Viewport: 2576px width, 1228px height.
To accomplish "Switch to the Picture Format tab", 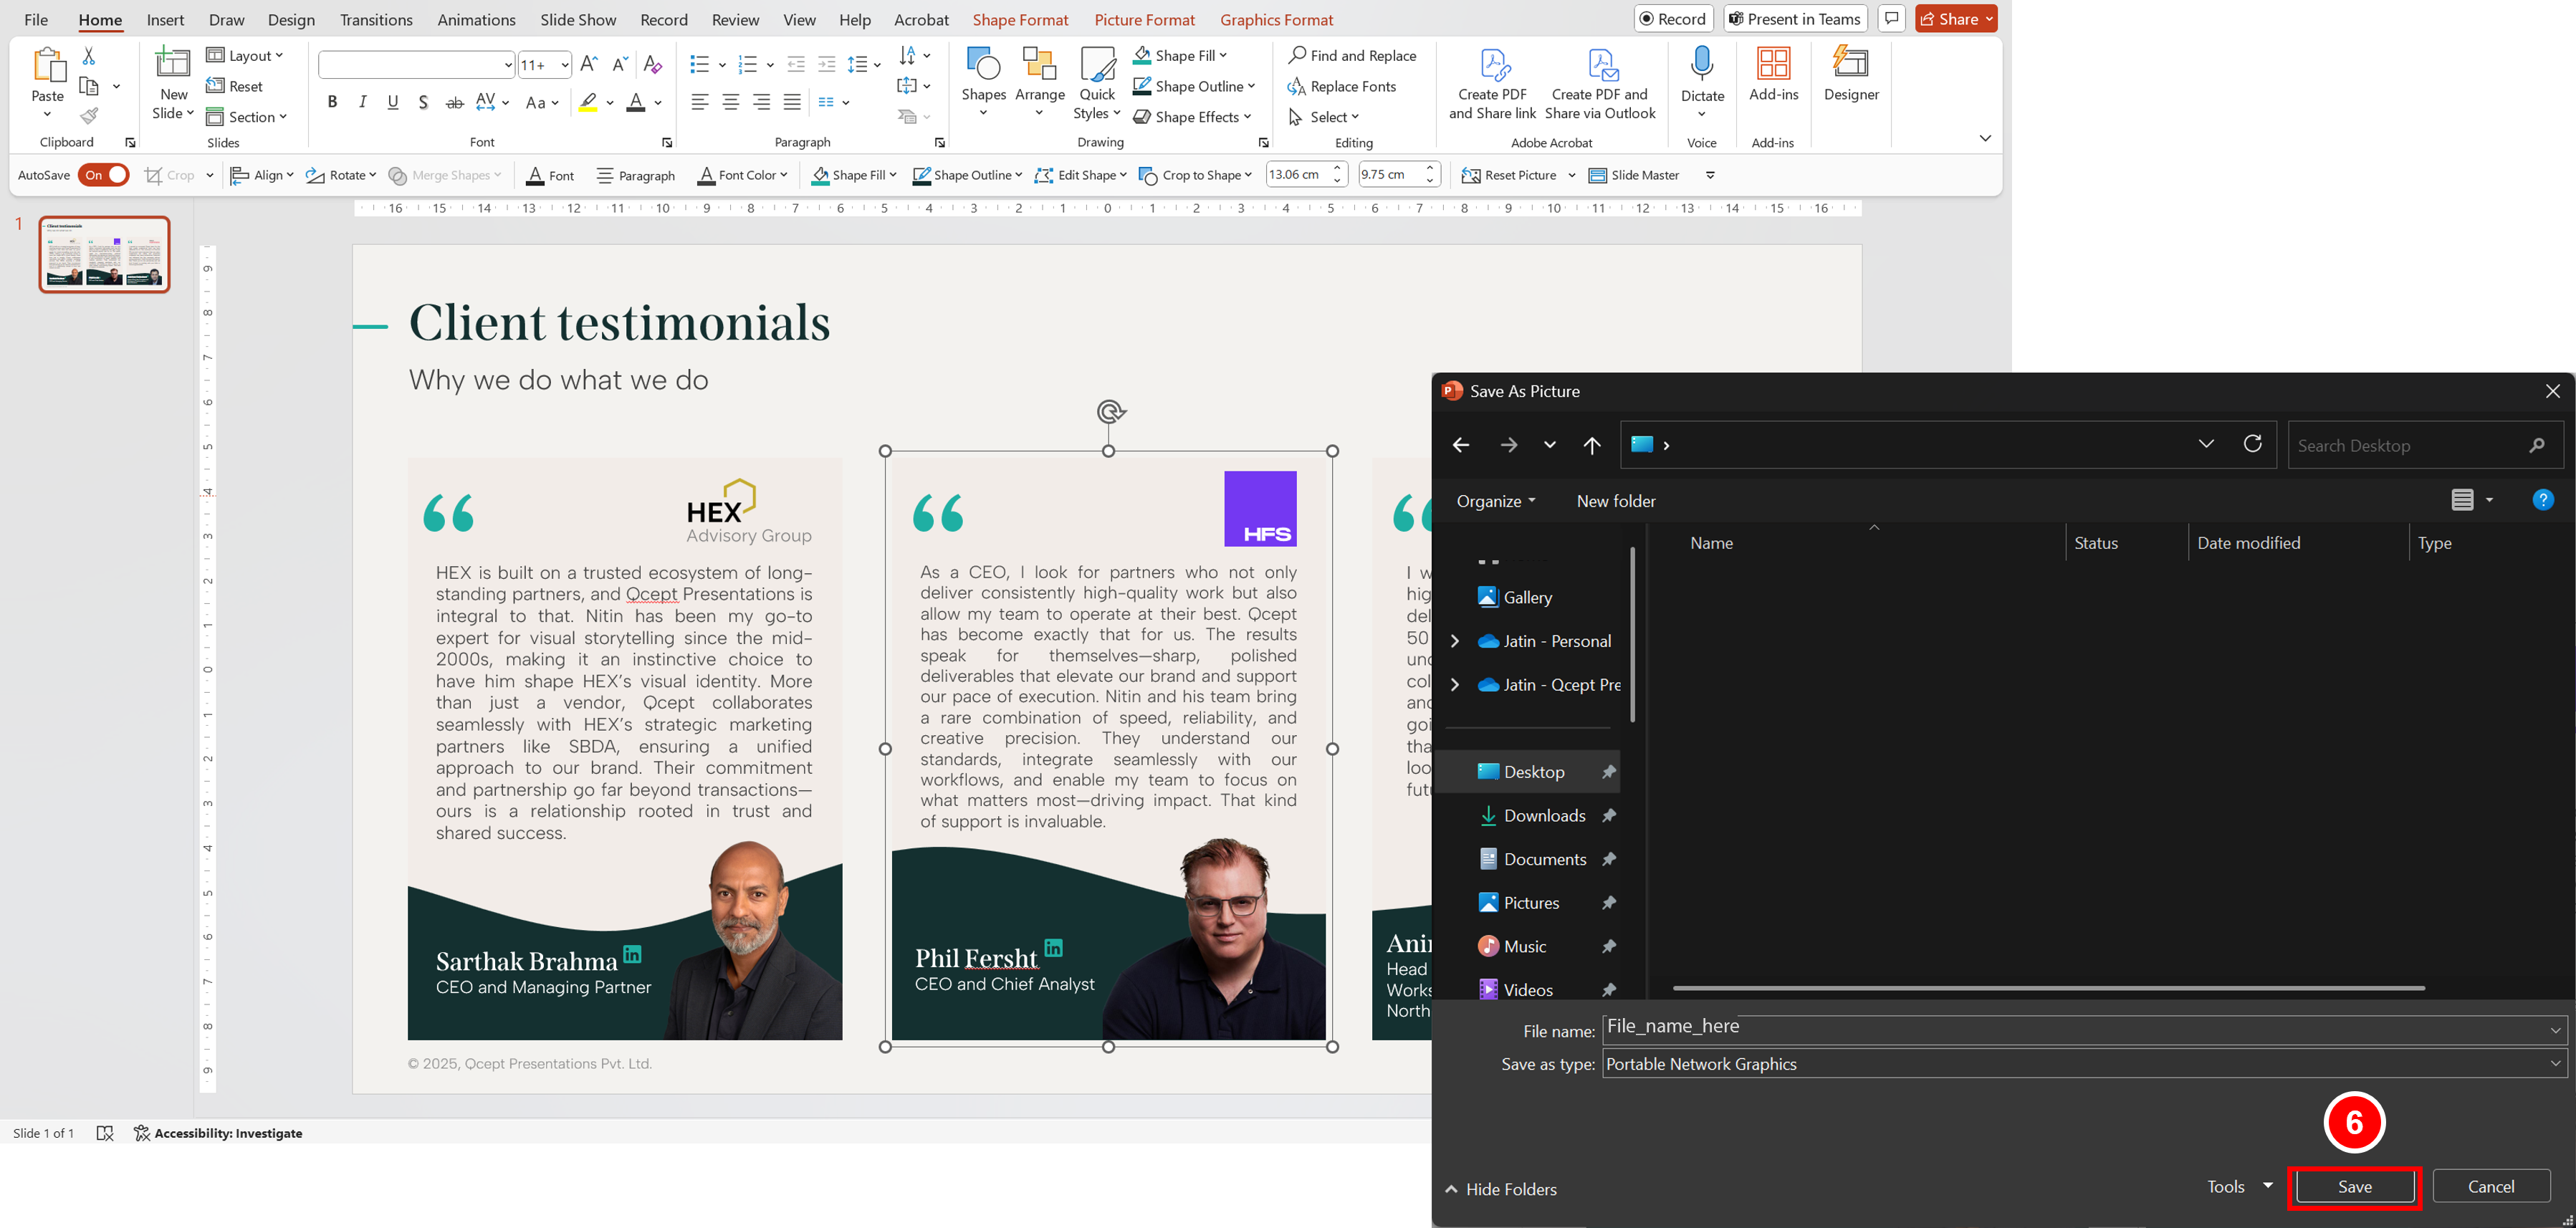I will click(x=1144, y=20).
